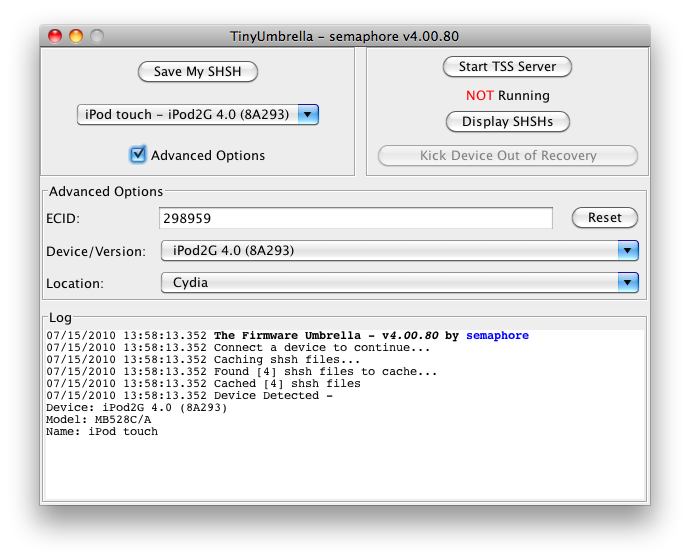Click Kick Device Out of Recovery
Screen dimensions: 690x560
pyautogui.click(x=507, y=156)
